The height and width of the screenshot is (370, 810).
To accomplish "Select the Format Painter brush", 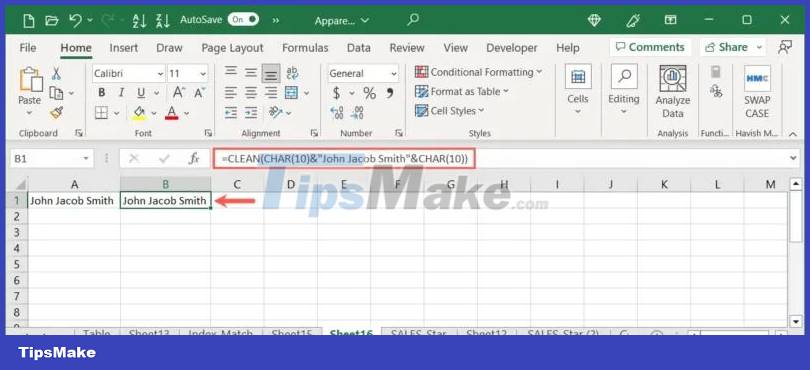I will [x=56, y=113].
